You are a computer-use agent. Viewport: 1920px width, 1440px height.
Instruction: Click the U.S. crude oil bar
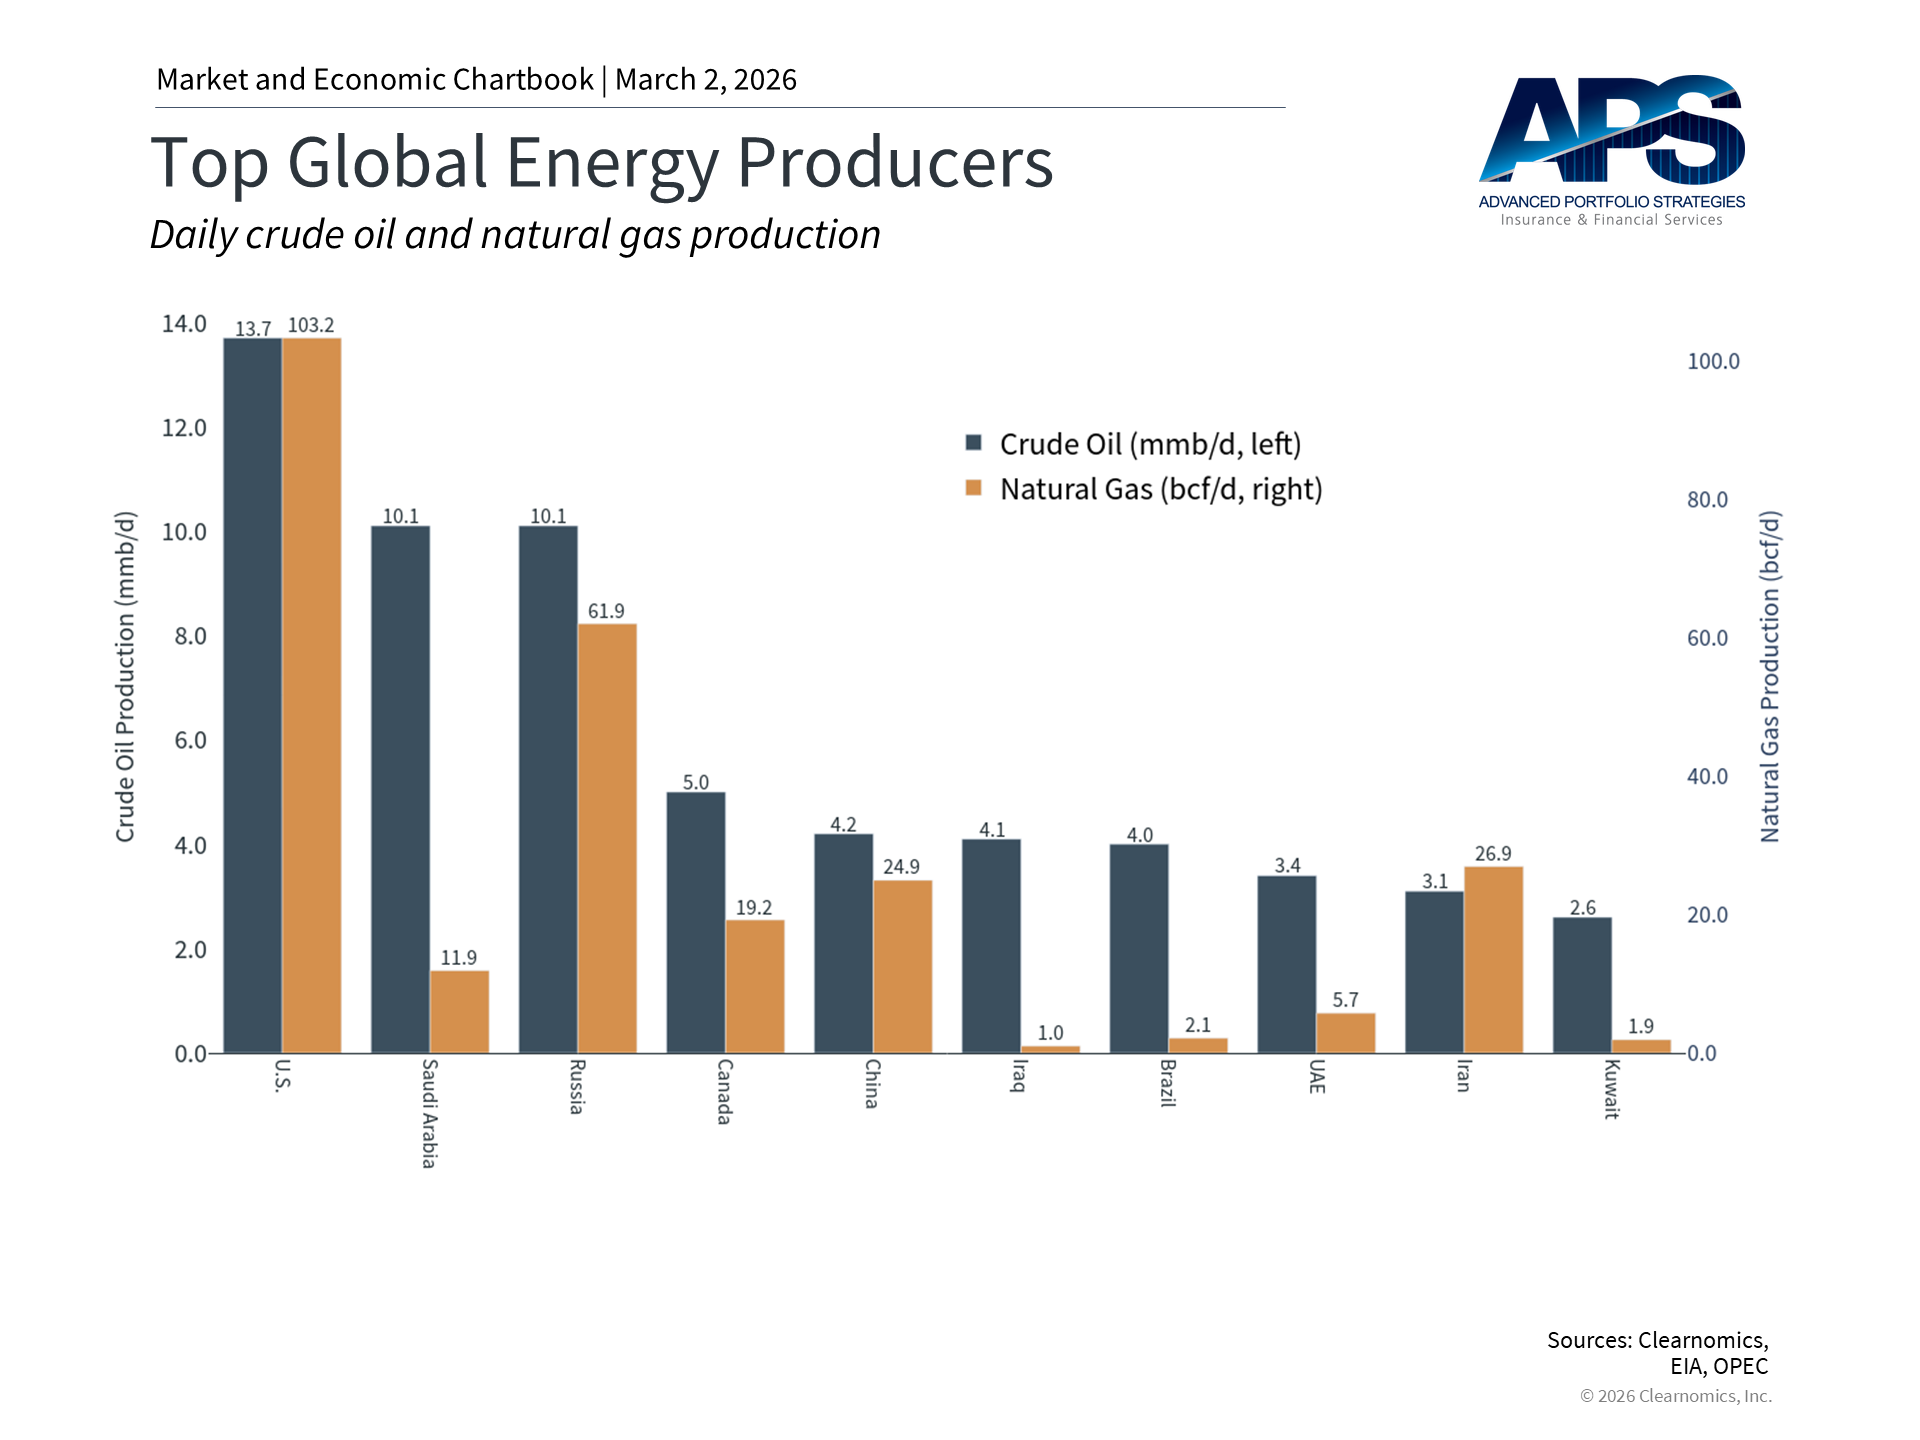[252, 695]
